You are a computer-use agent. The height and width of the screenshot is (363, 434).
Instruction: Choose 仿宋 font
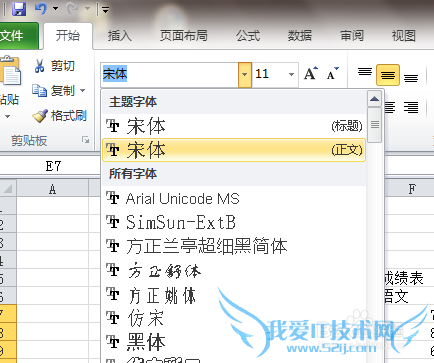tap(234, 319)
